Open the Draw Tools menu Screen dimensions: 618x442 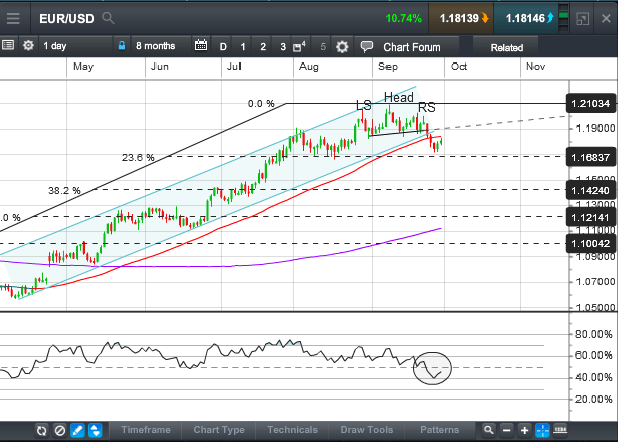pyautogui.click(x=367, y=430)
